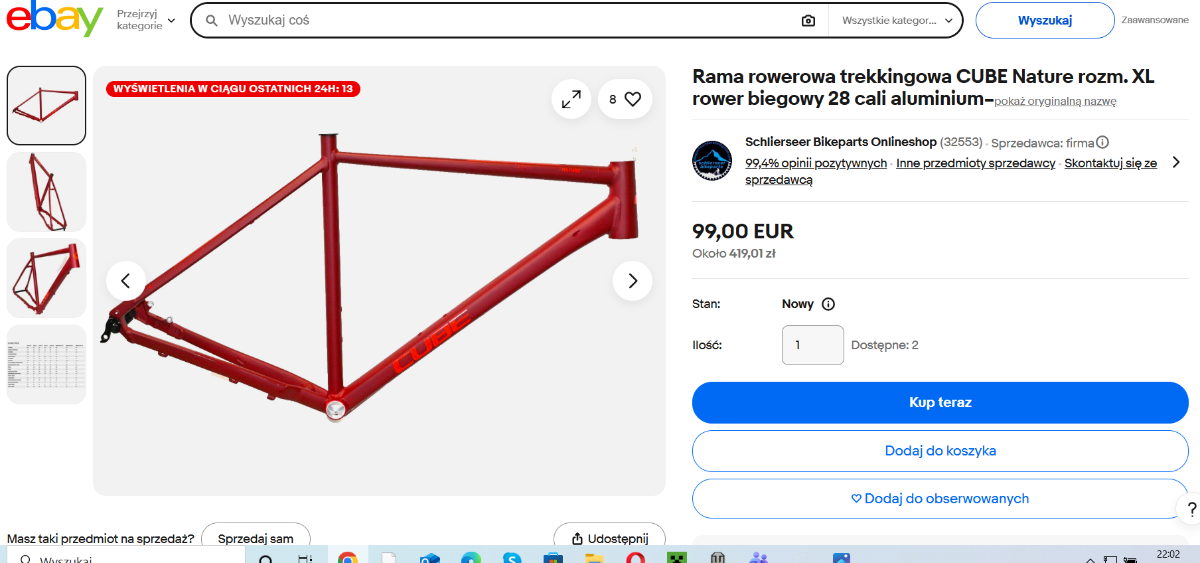The height and width of the screenshot is (563, 1200).
Task: Open the camera image search icon
Action: pos(808,20)
